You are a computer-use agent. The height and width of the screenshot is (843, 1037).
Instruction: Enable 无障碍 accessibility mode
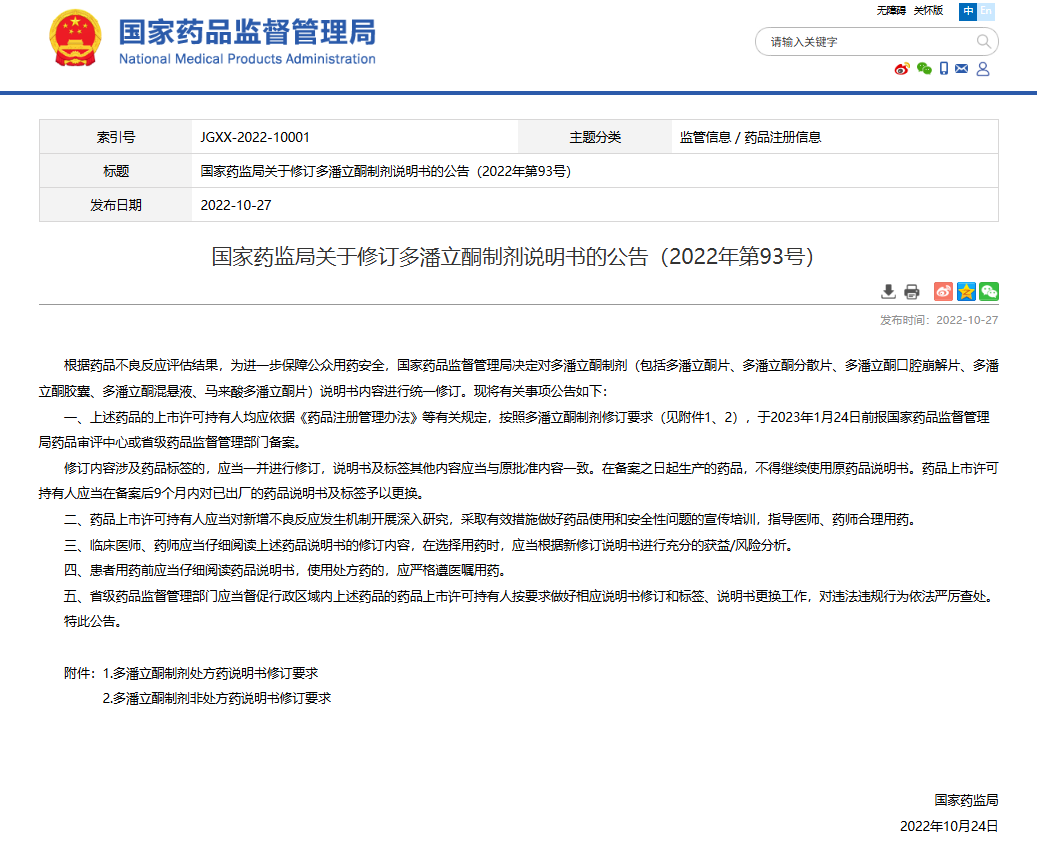click(891, 10)
